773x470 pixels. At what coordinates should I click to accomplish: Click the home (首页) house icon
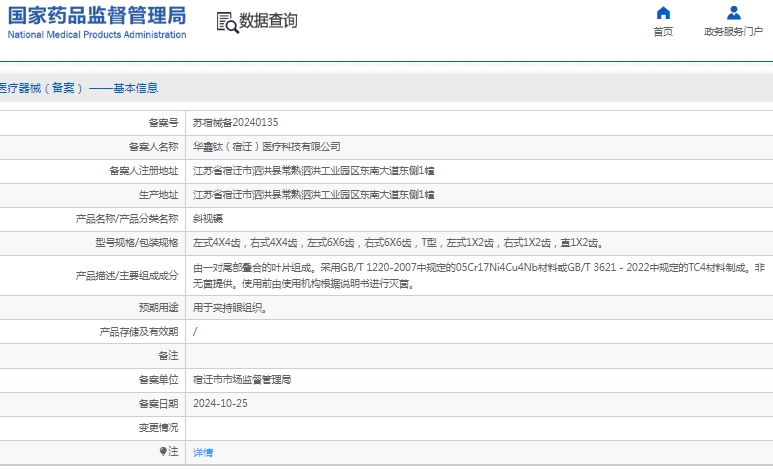point(663,13)
